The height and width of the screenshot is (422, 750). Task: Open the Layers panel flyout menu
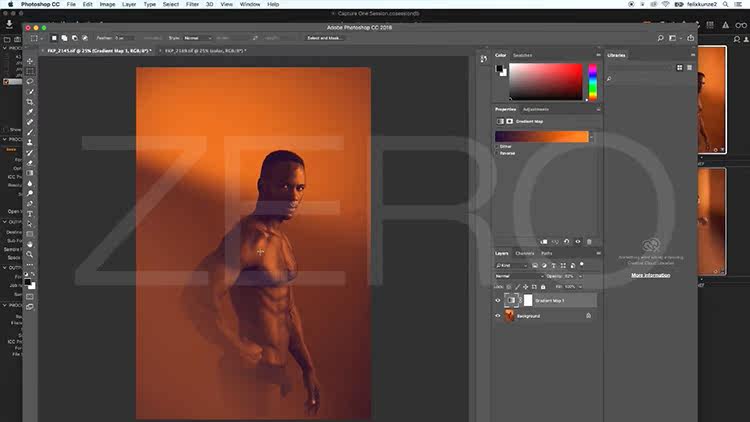[x=598, y=253]
